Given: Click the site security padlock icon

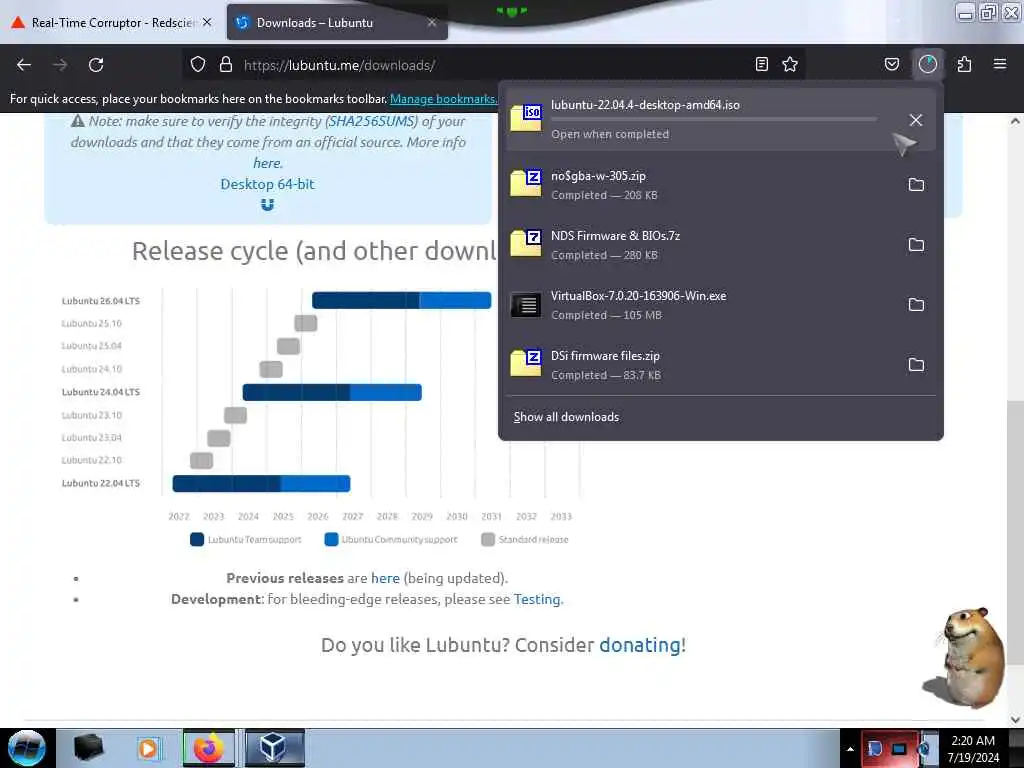Looking at the screenshot, I should coord(226,65).
